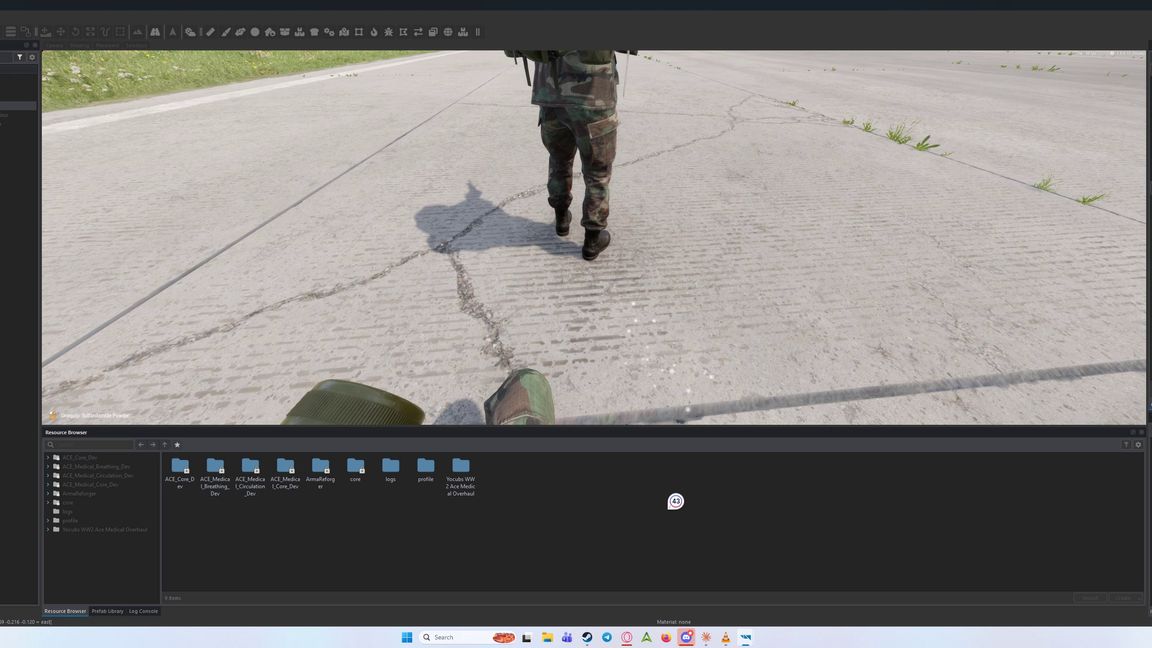Open the hamburger menu in toolbar

click(10, 32)
